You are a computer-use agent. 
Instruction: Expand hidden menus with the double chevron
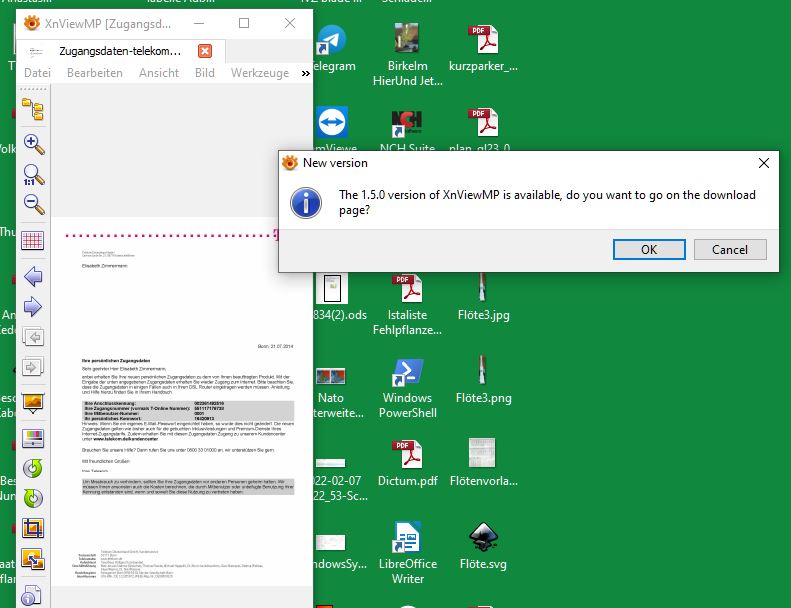click(x=306, y=74)
